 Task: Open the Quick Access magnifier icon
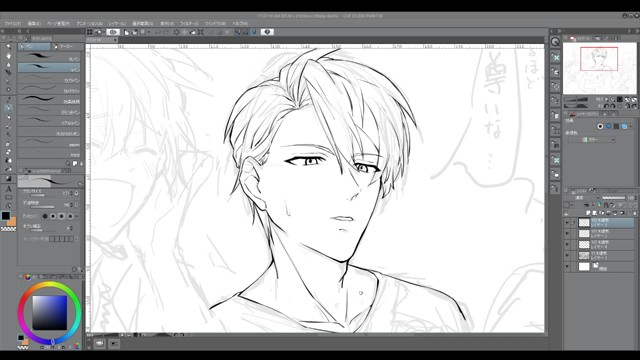[x=555, y=42]
